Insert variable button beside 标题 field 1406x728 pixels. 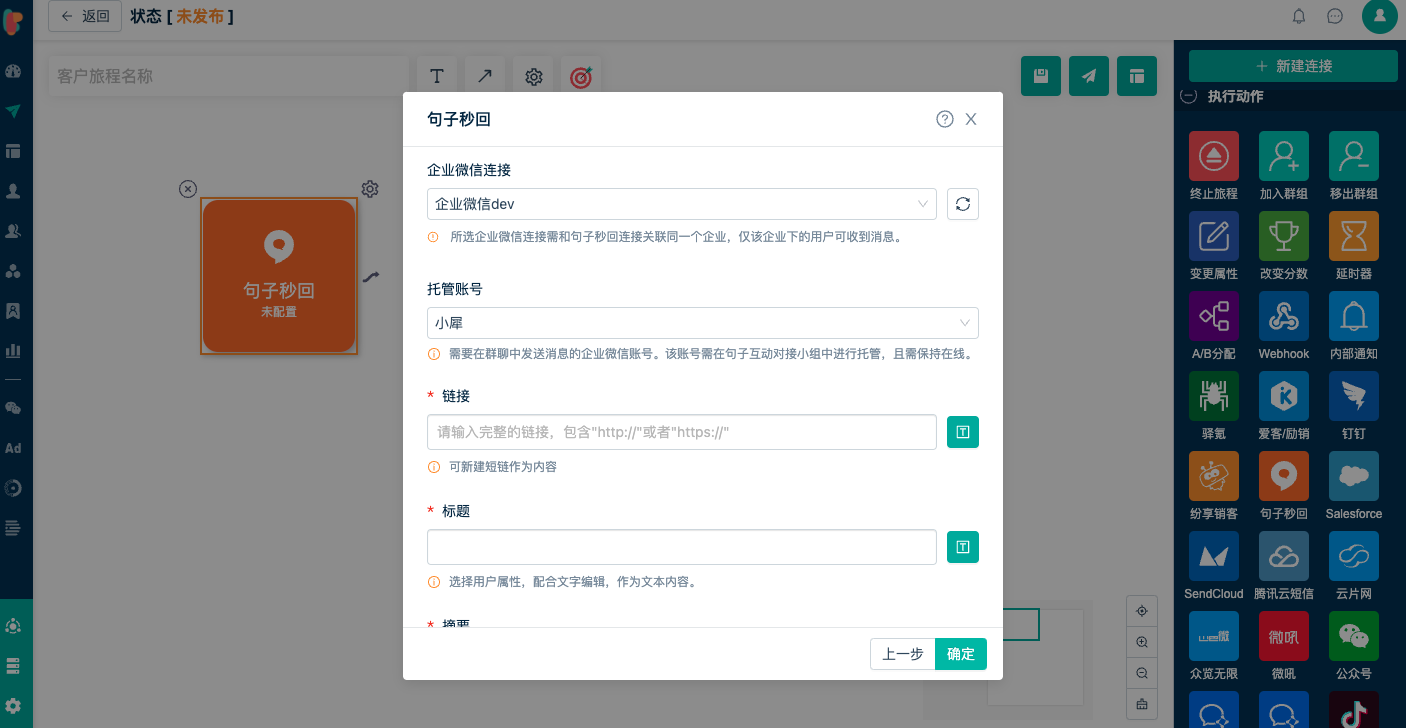(x=963, y=547)
